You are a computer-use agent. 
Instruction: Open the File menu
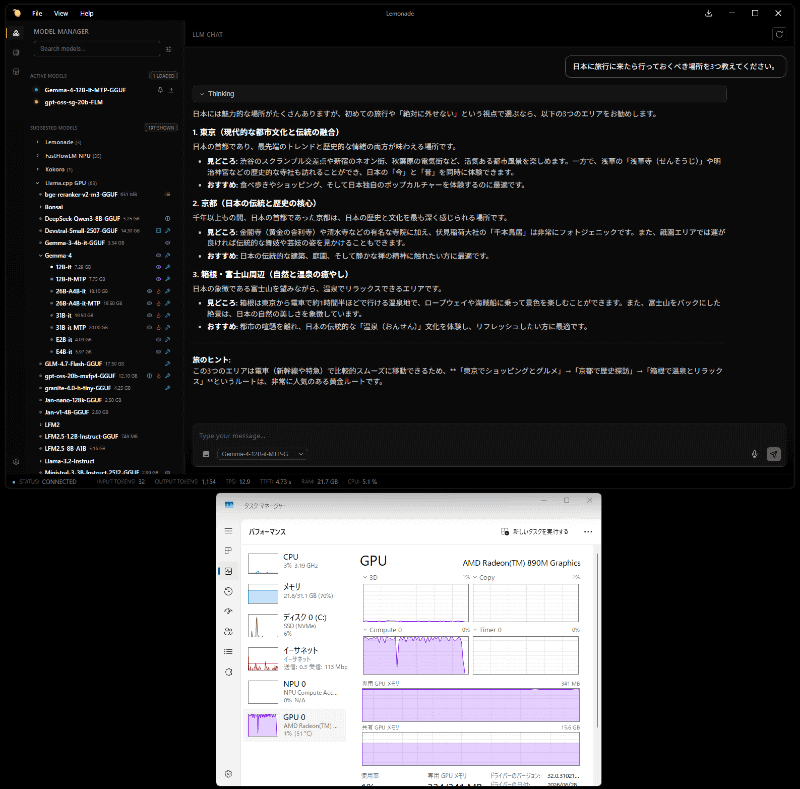(37, 13)
